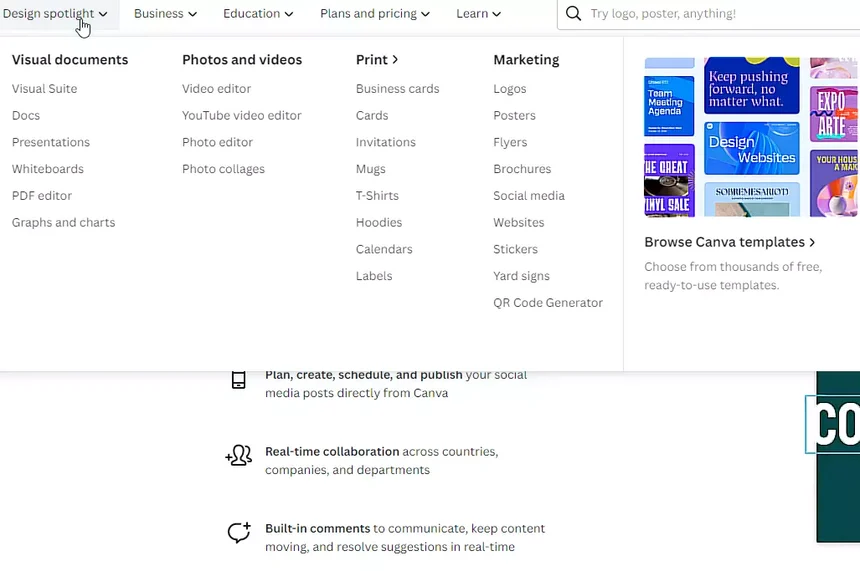Open the Photo editor link
The height and width of the screenshot is (571, 860).
[x=217, y=142]
